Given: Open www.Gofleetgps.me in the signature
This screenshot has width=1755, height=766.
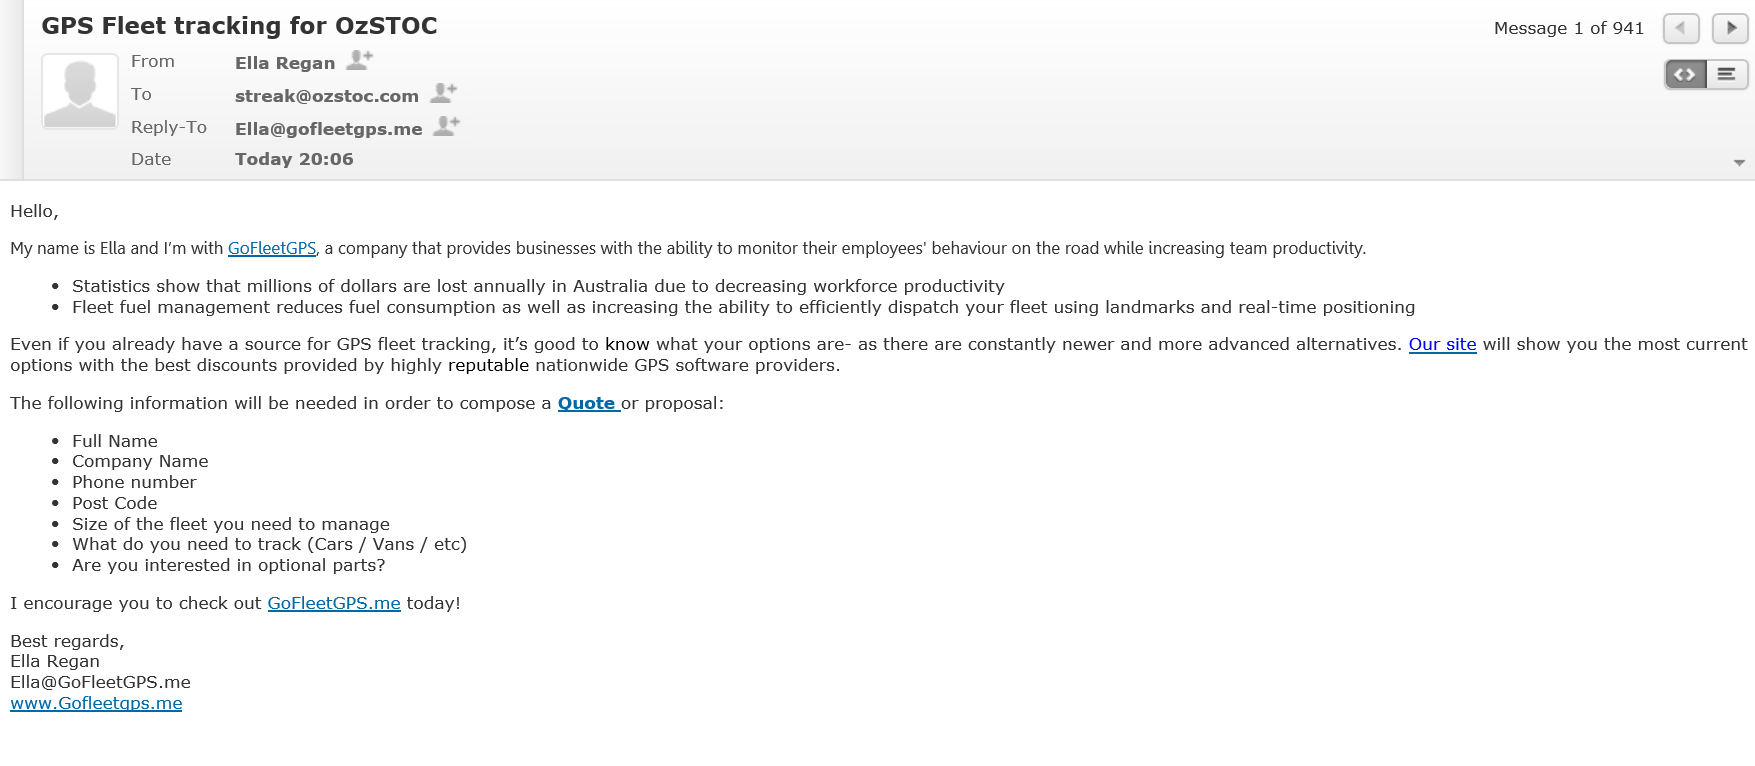Looking at the screenshot, I should click(x=96, y=703).
